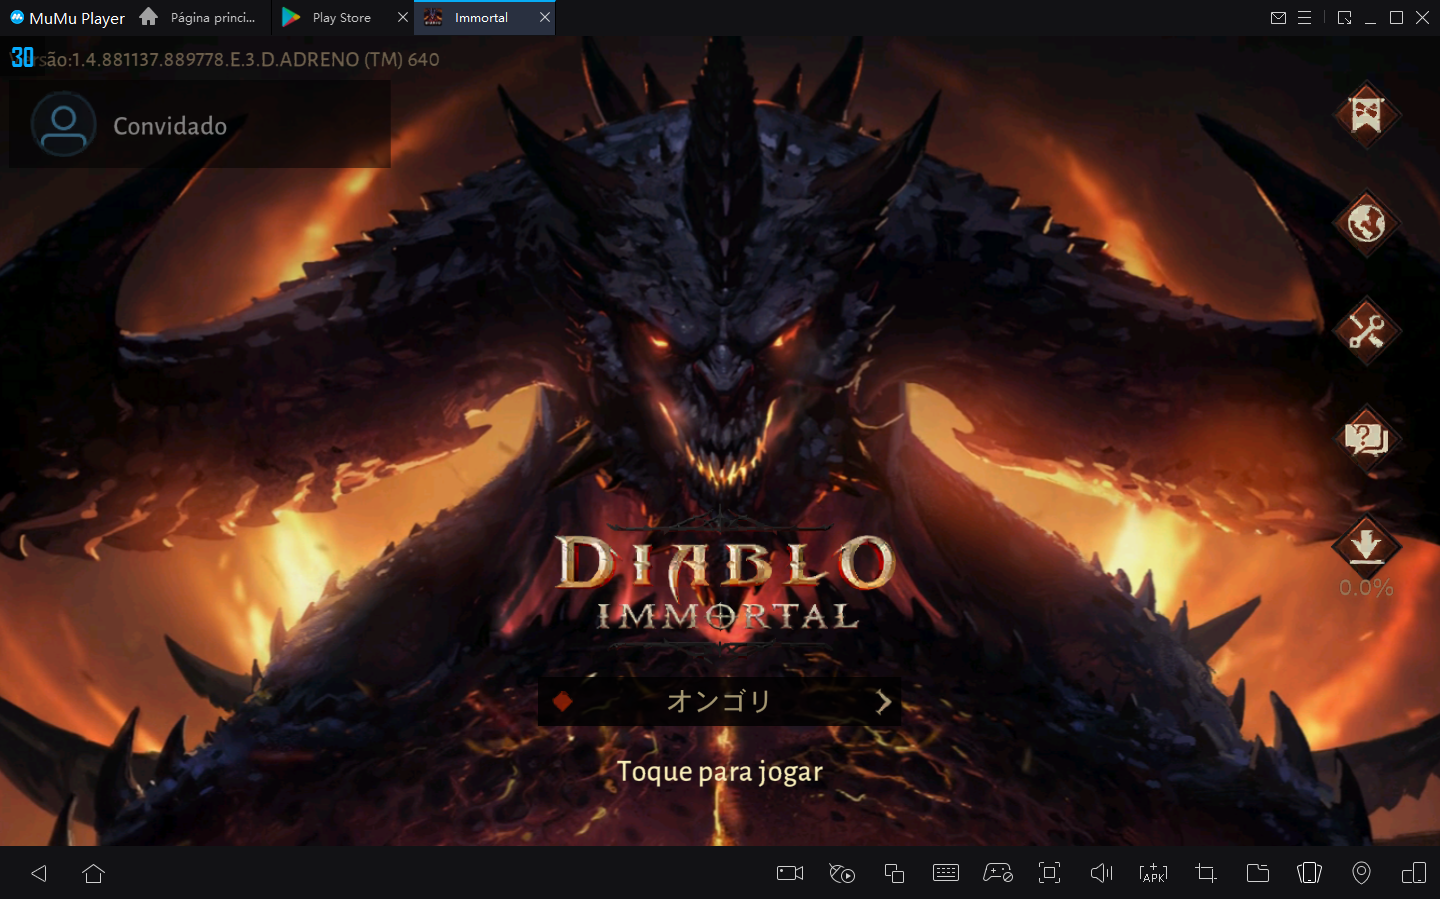Log in through the Convidado guest profile
This screenshot has height=899, width=1440.
click(x=170, y=124)
